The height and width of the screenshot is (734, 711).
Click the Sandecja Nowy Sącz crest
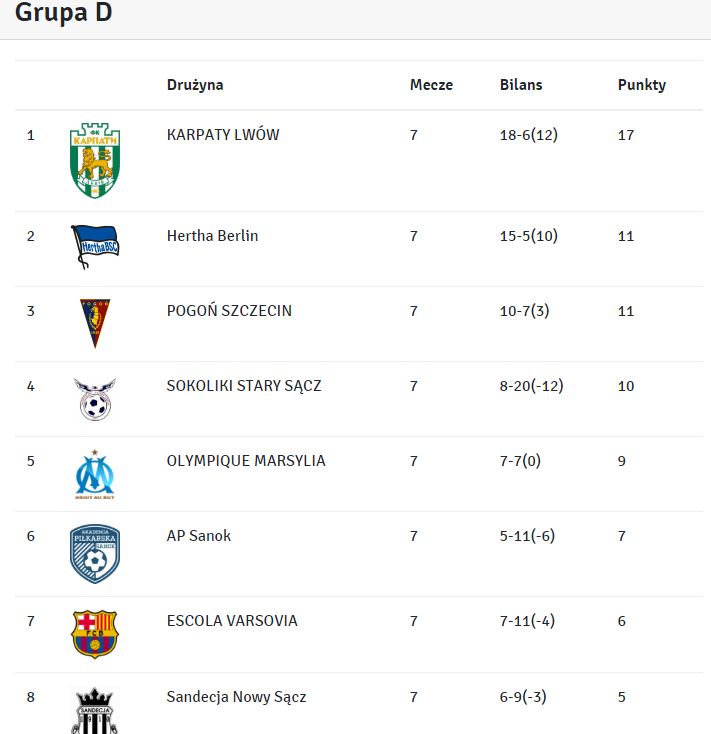point(95,710)
